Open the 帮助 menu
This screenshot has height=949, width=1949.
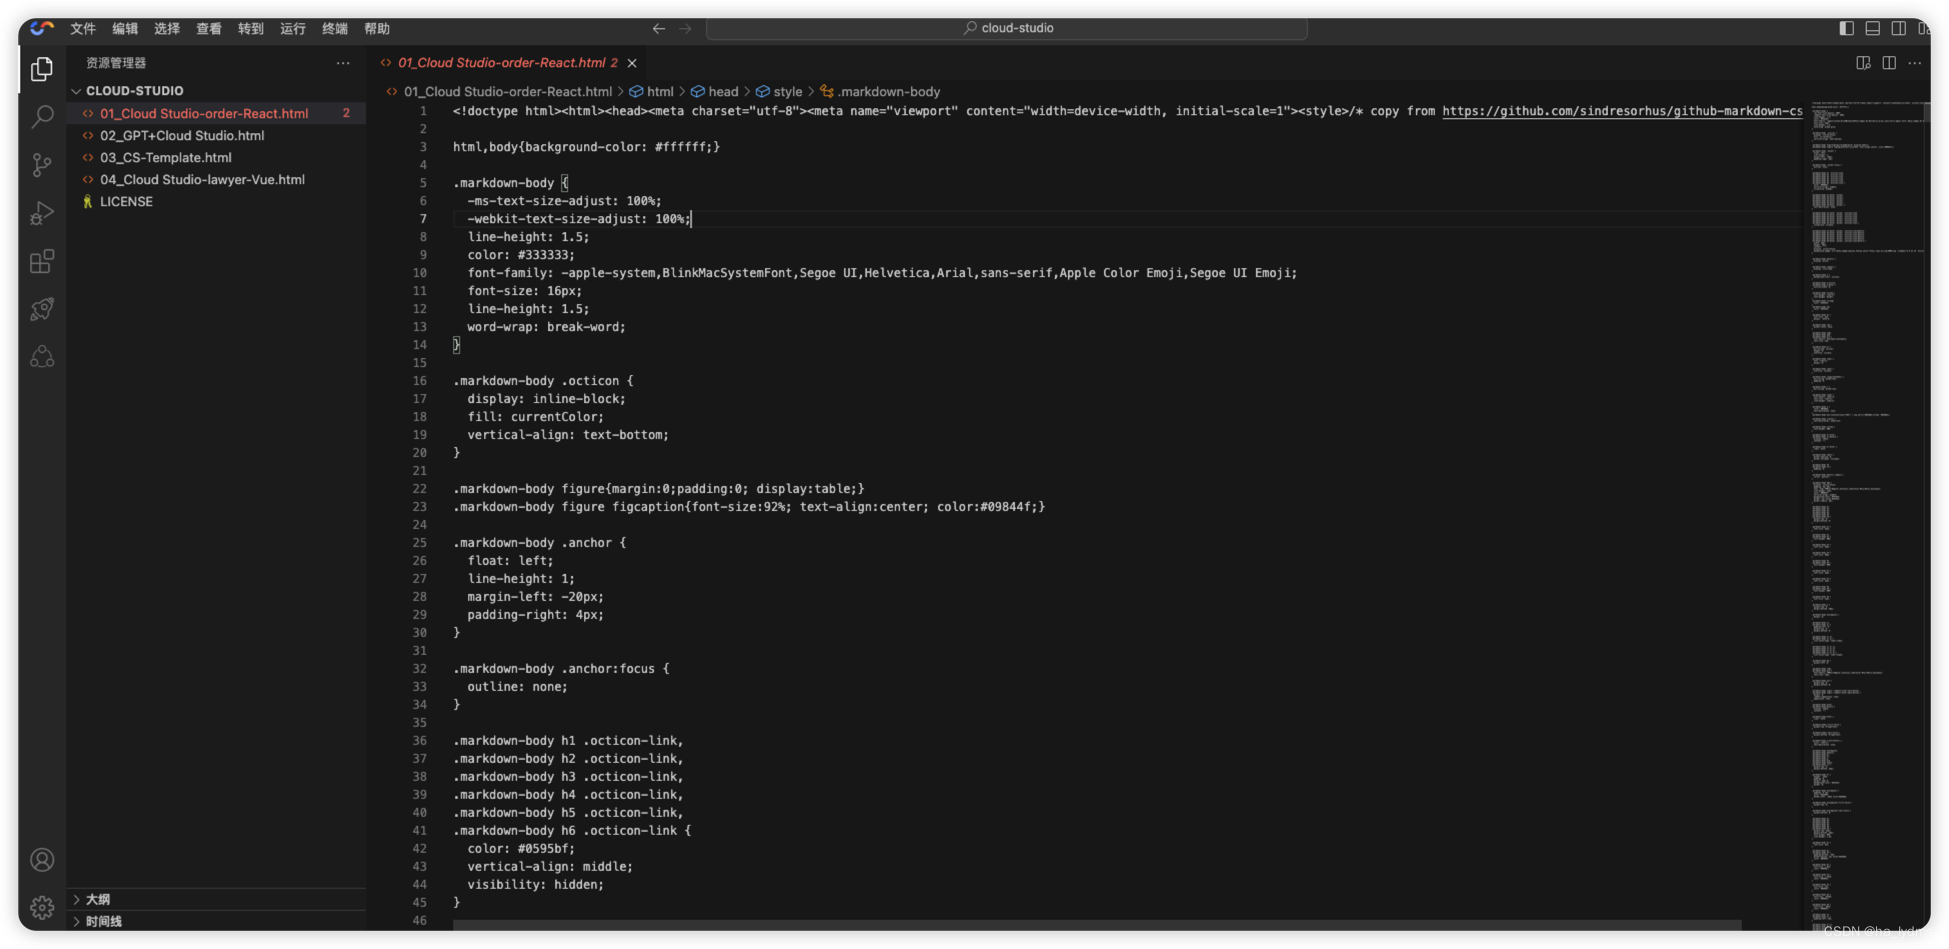(377, 29)
